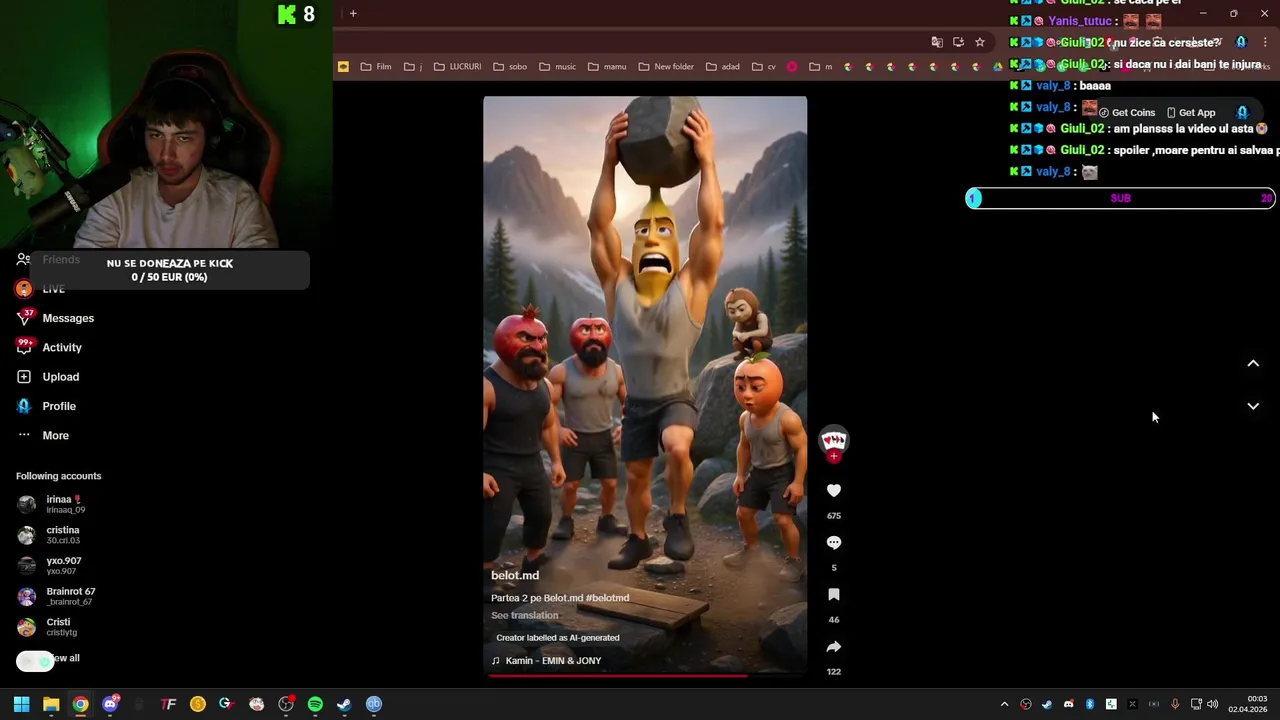The image size is (1280, 720).
Task: Open the Upload page from sidebar
Action: (x=60, y=377)
